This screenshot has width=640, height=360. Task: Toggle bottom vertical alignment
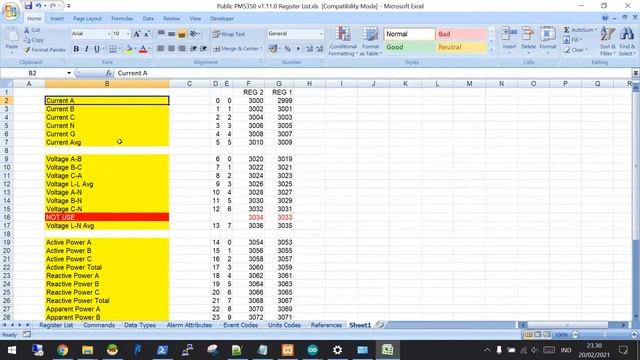[x=182, y=34]
